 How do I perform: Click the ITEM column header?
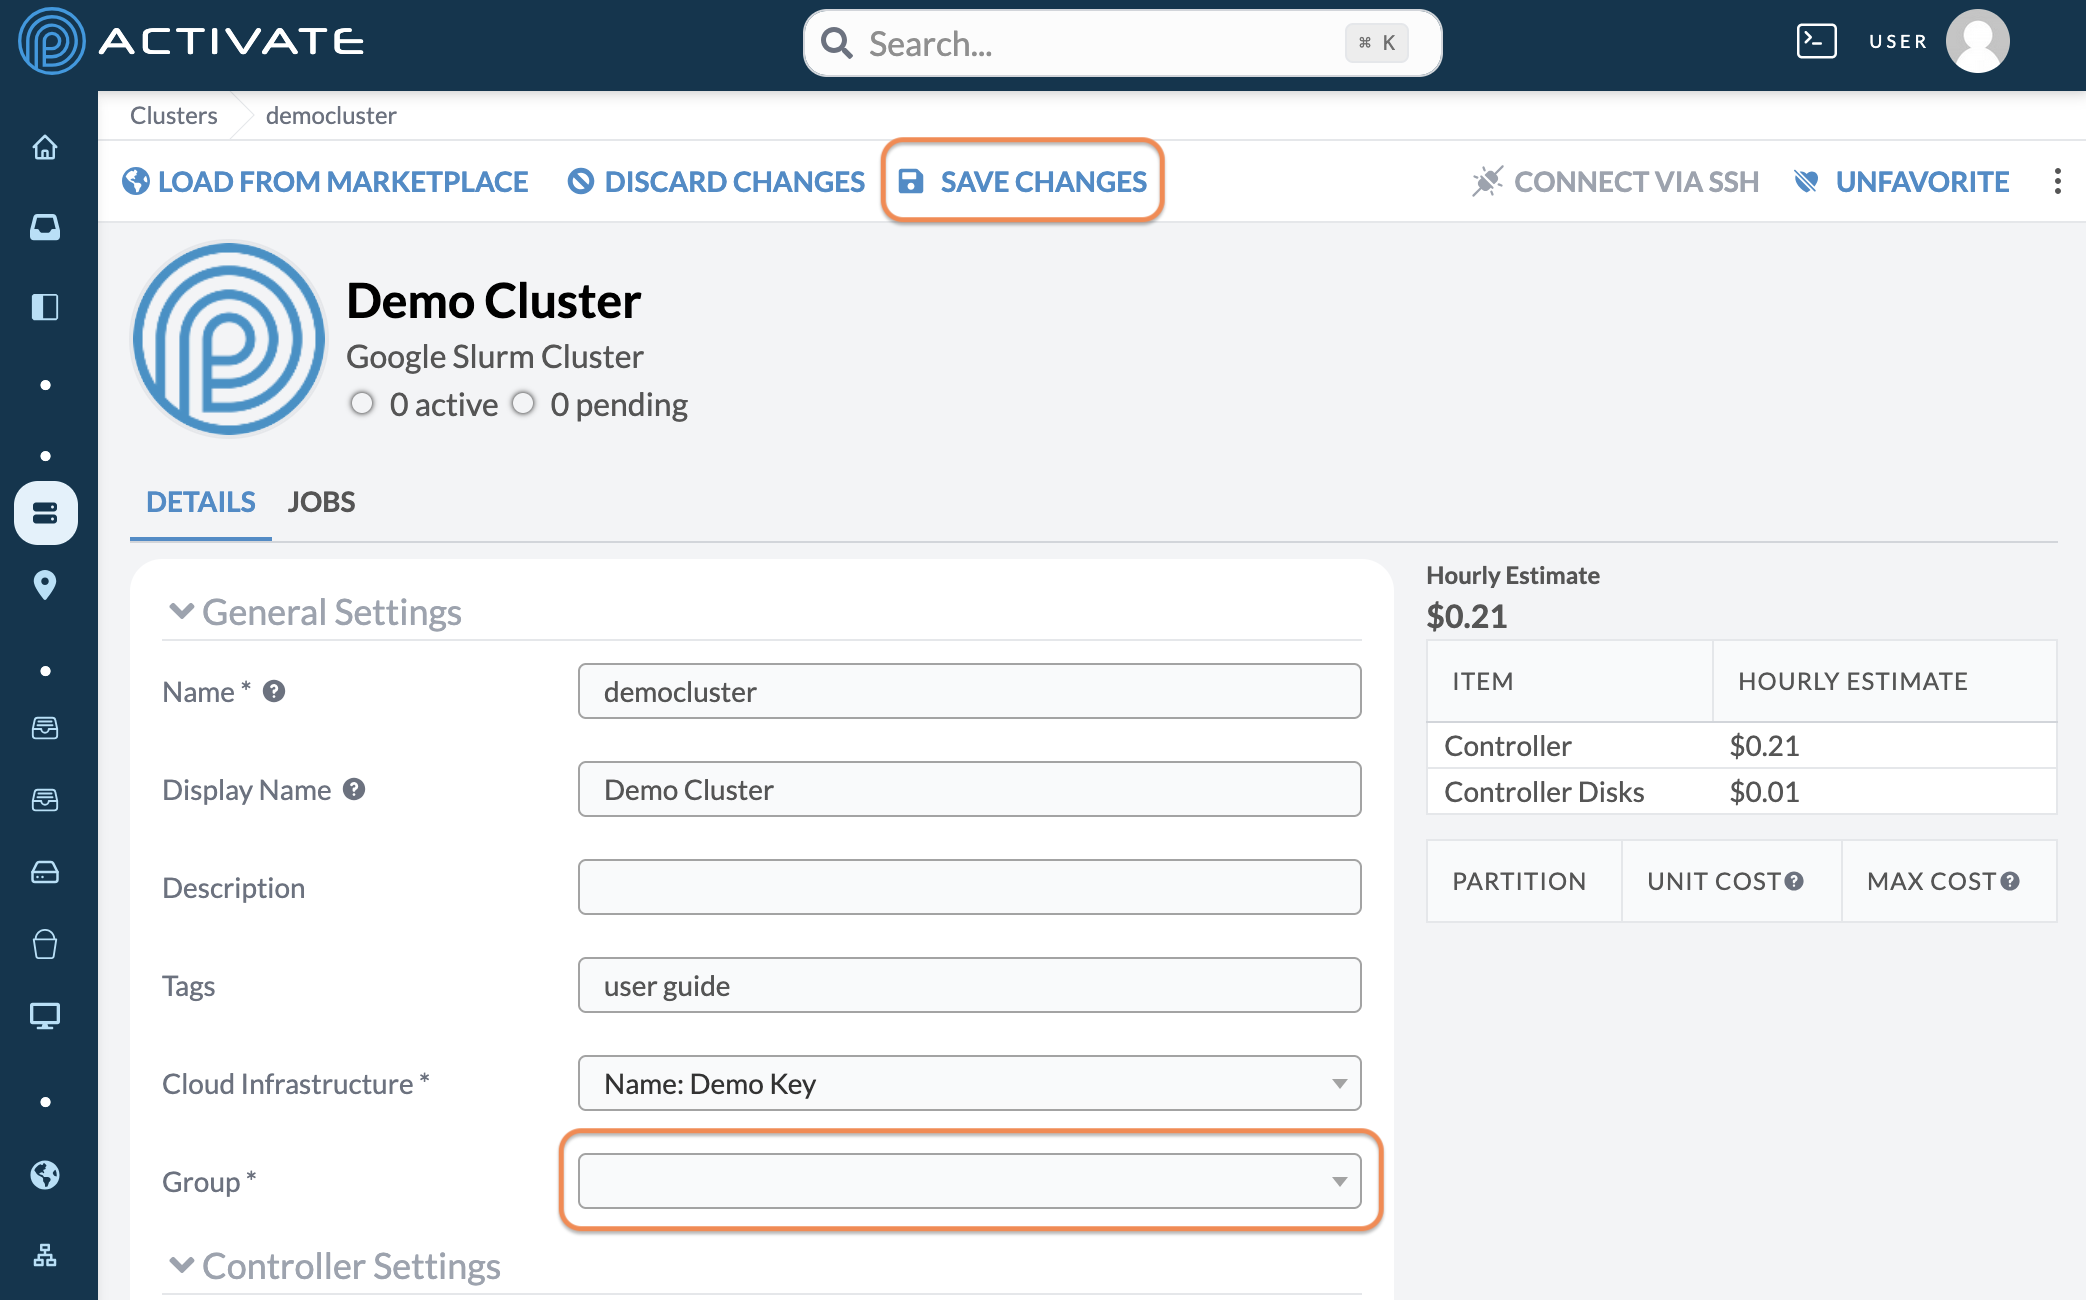point(1570,681)
